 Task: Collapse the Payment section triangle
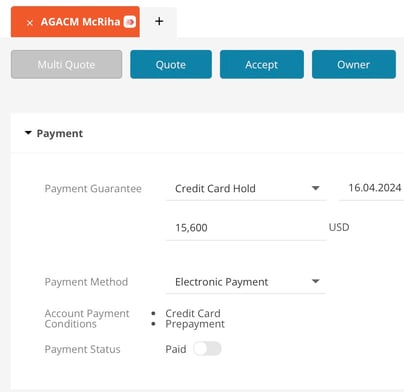pyautogui.click(x=28, y=133)
